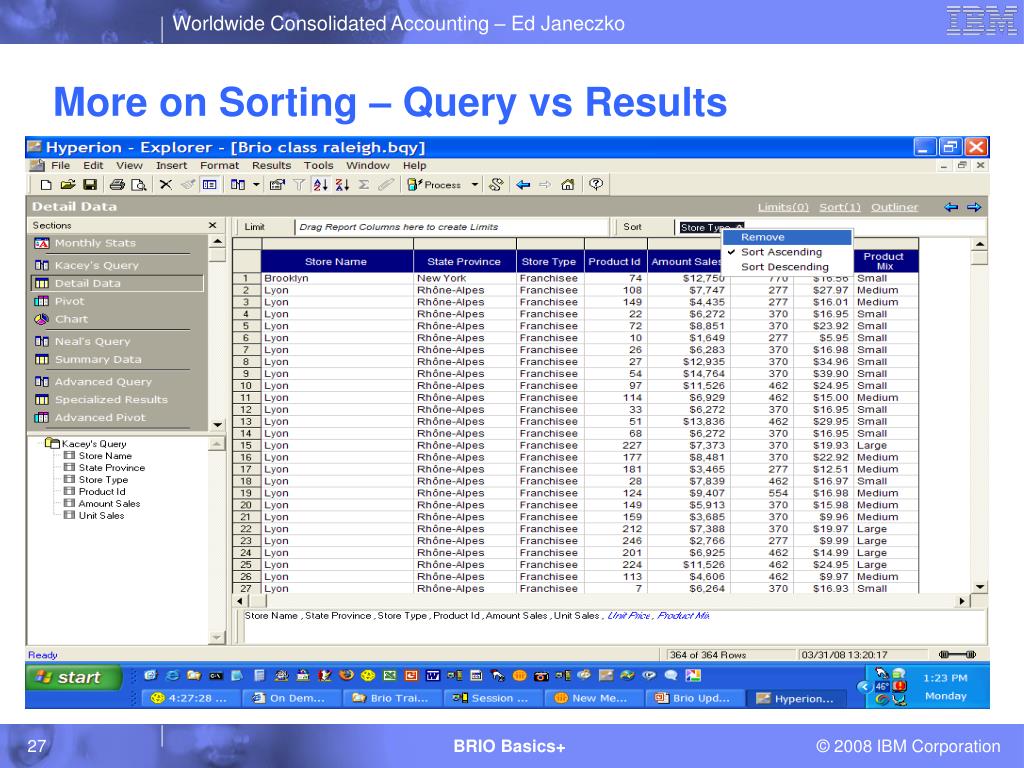The width and height of the screenshot is (1024, 768).
Task: Select Store Name in the elements tree
Action: pyautogui.click(x=104, y=456)
